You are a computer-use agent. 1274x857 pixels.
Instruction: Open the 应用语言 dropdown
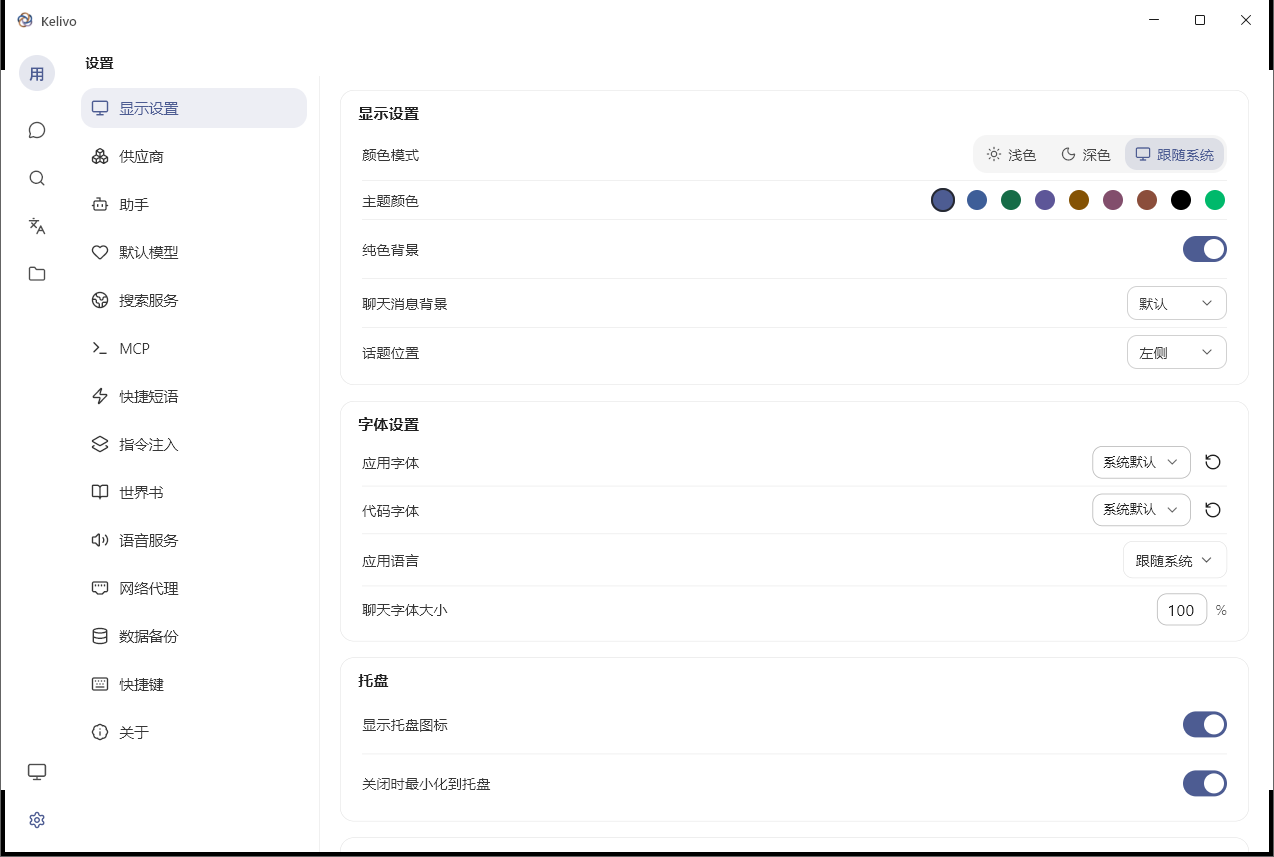coord(1175,559)
